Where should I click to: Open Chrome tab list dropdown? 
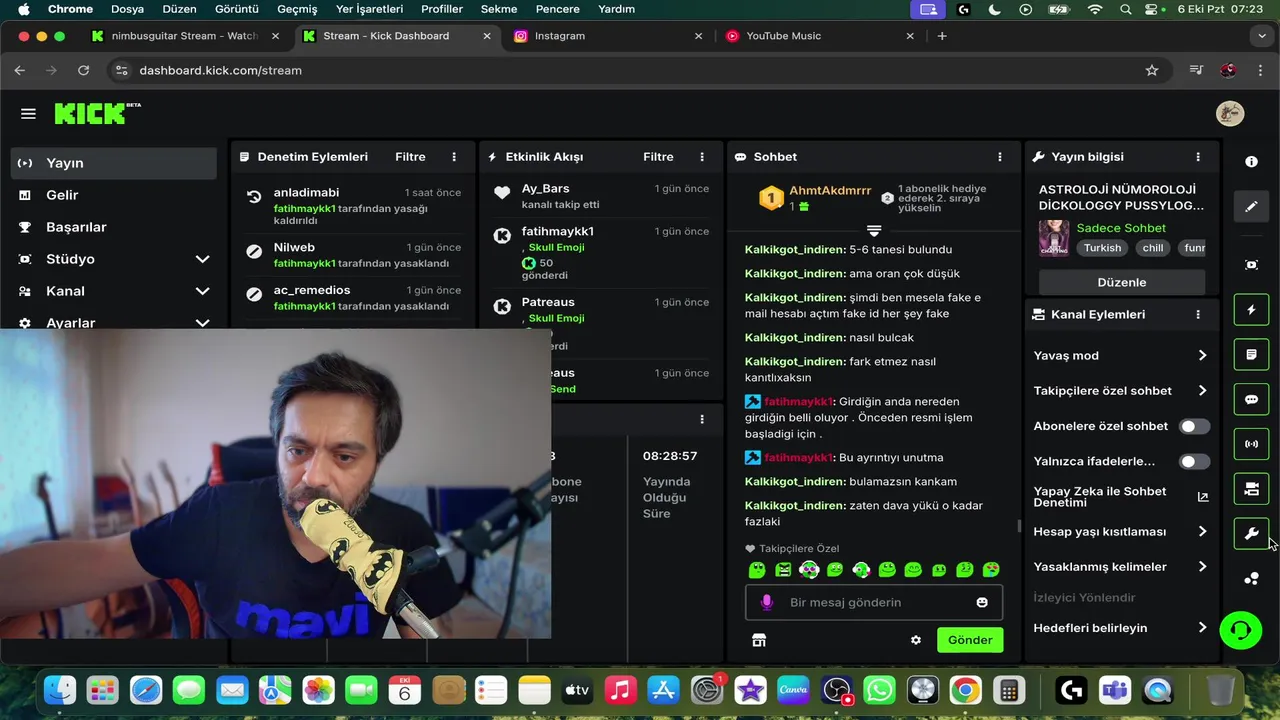pos(1262,36)
